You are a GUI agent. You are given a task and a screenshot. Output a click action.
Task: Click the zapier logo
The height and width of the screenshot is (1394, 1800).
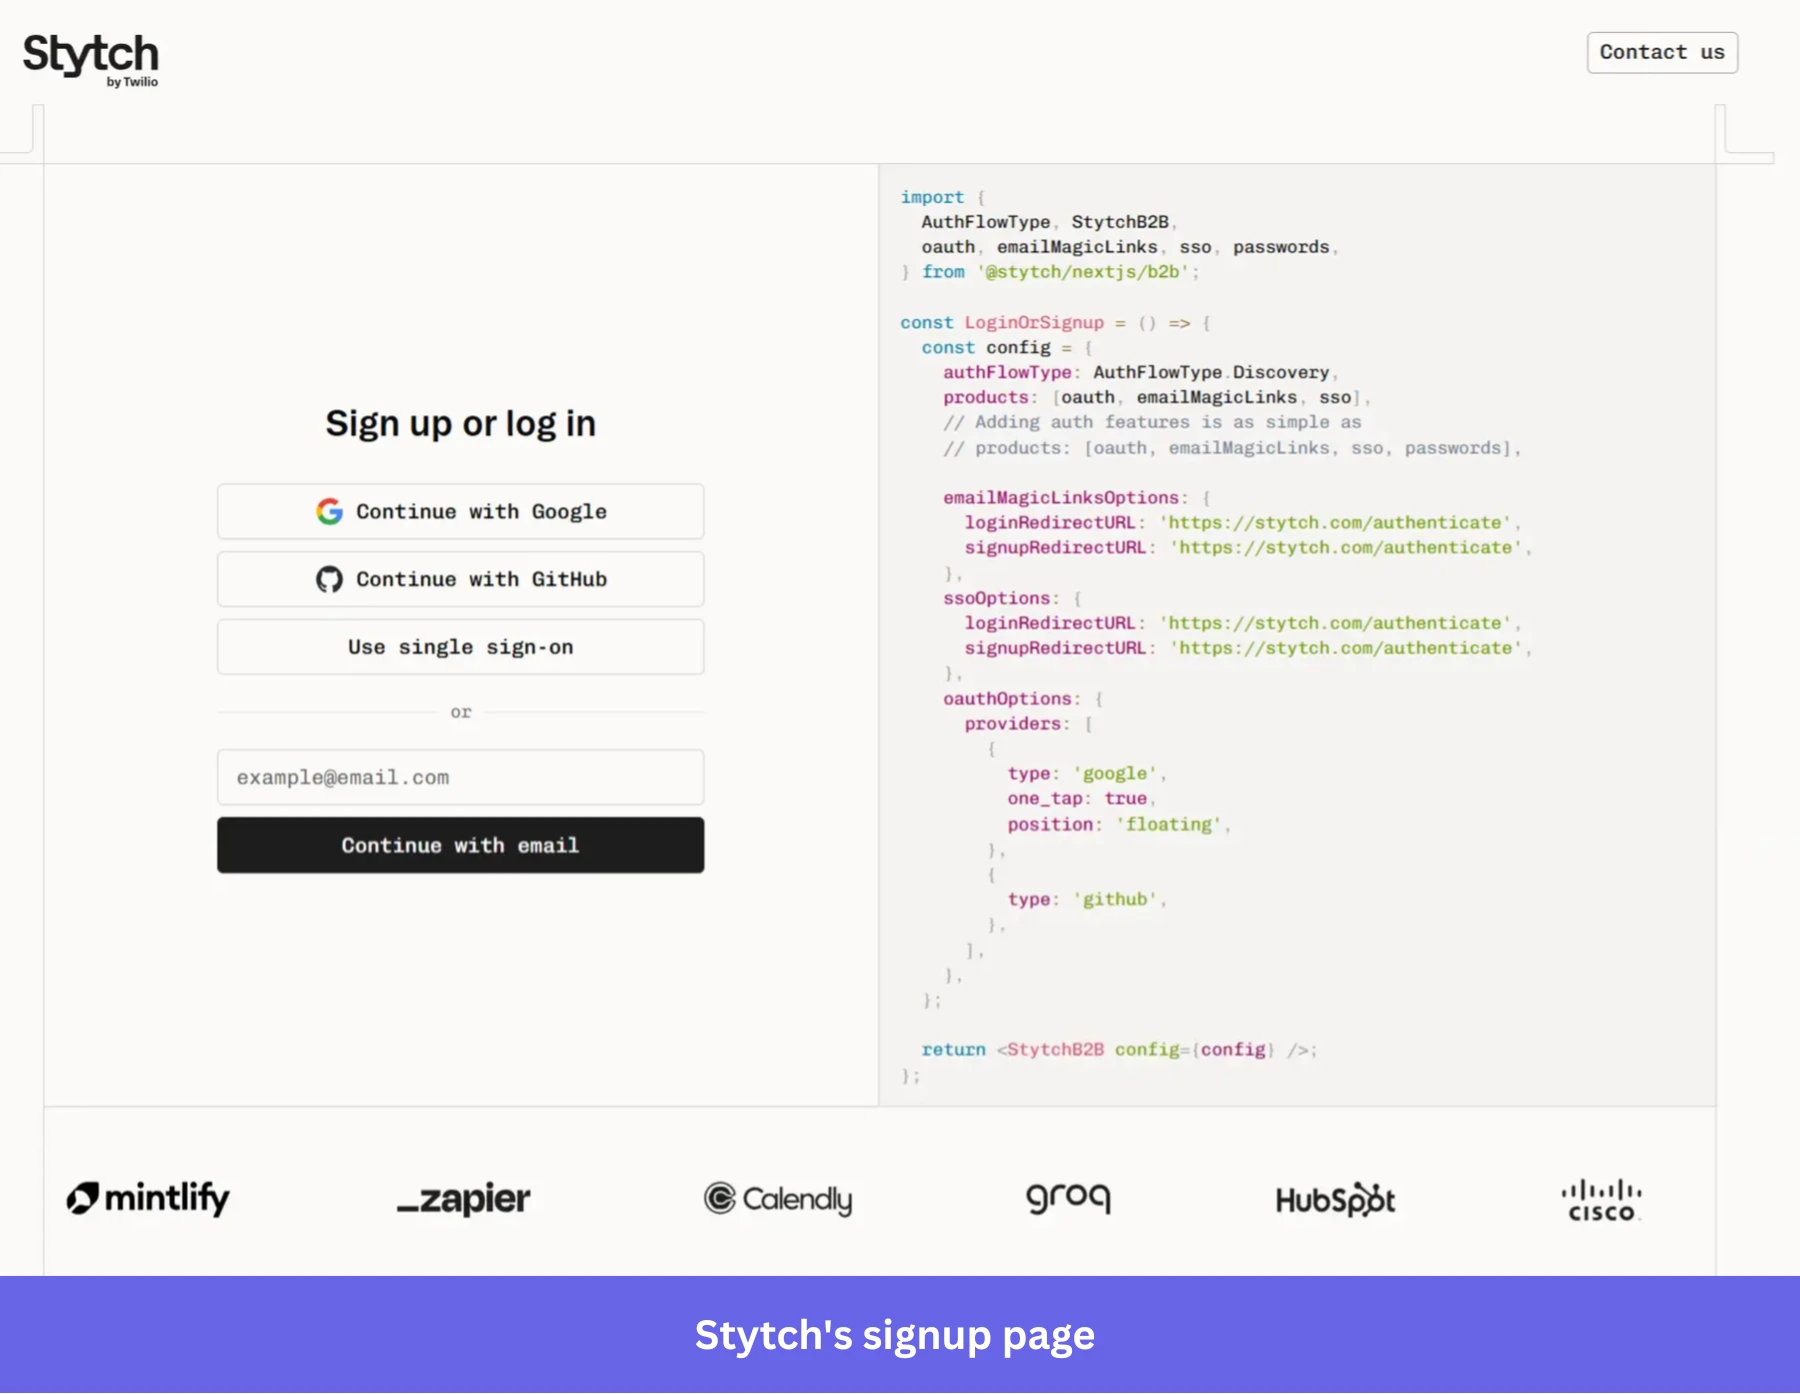(463, 1199)
